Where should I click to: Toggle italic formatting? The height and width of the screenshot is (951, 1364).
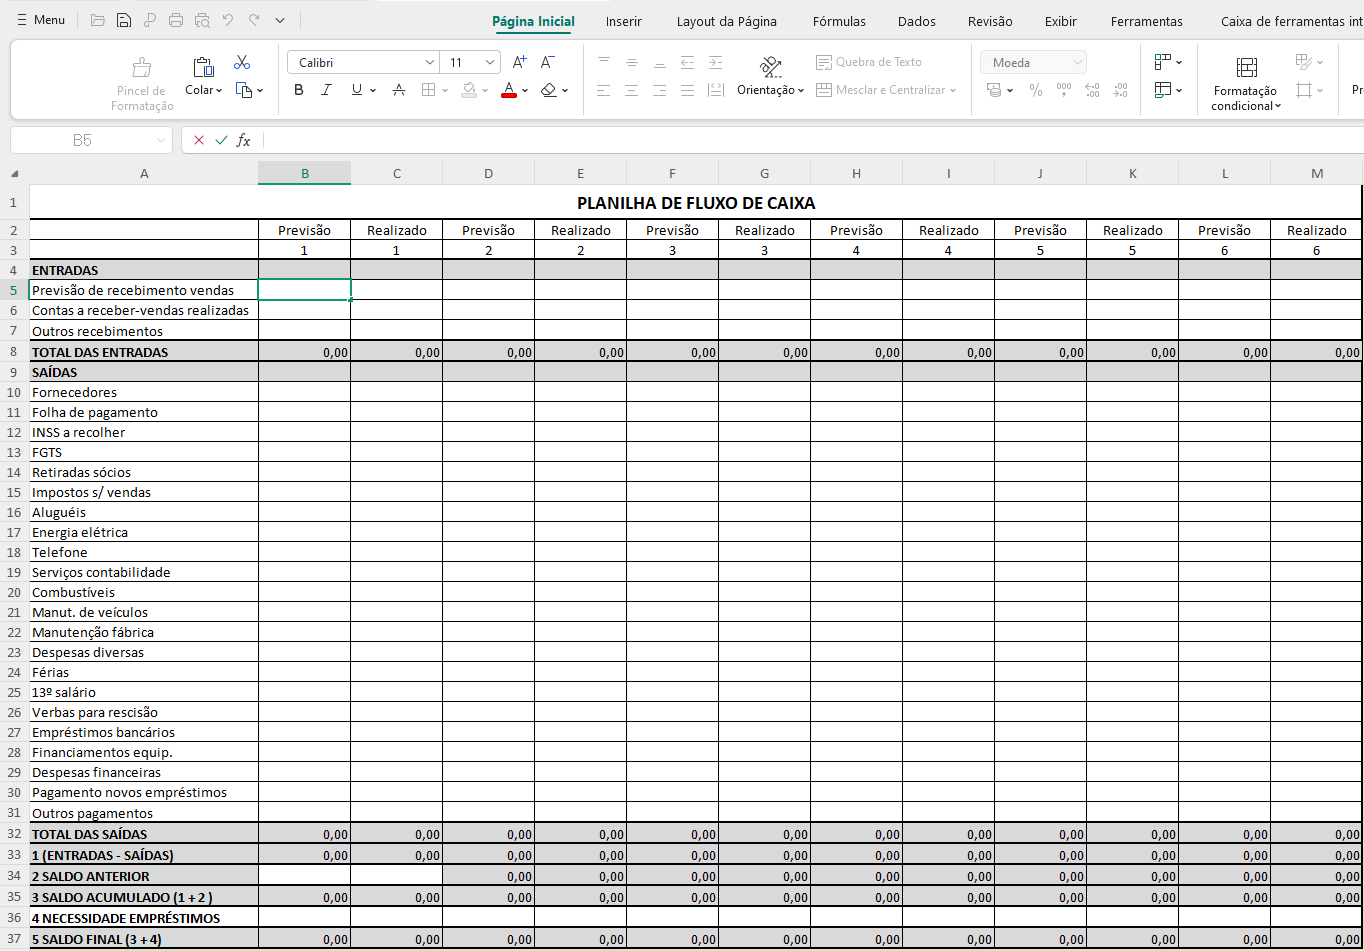click(x=326, y=90)
